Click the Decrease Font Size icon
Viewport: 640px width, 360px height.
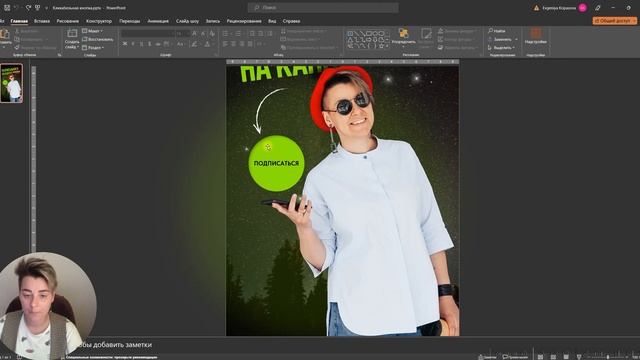point(203,33)
